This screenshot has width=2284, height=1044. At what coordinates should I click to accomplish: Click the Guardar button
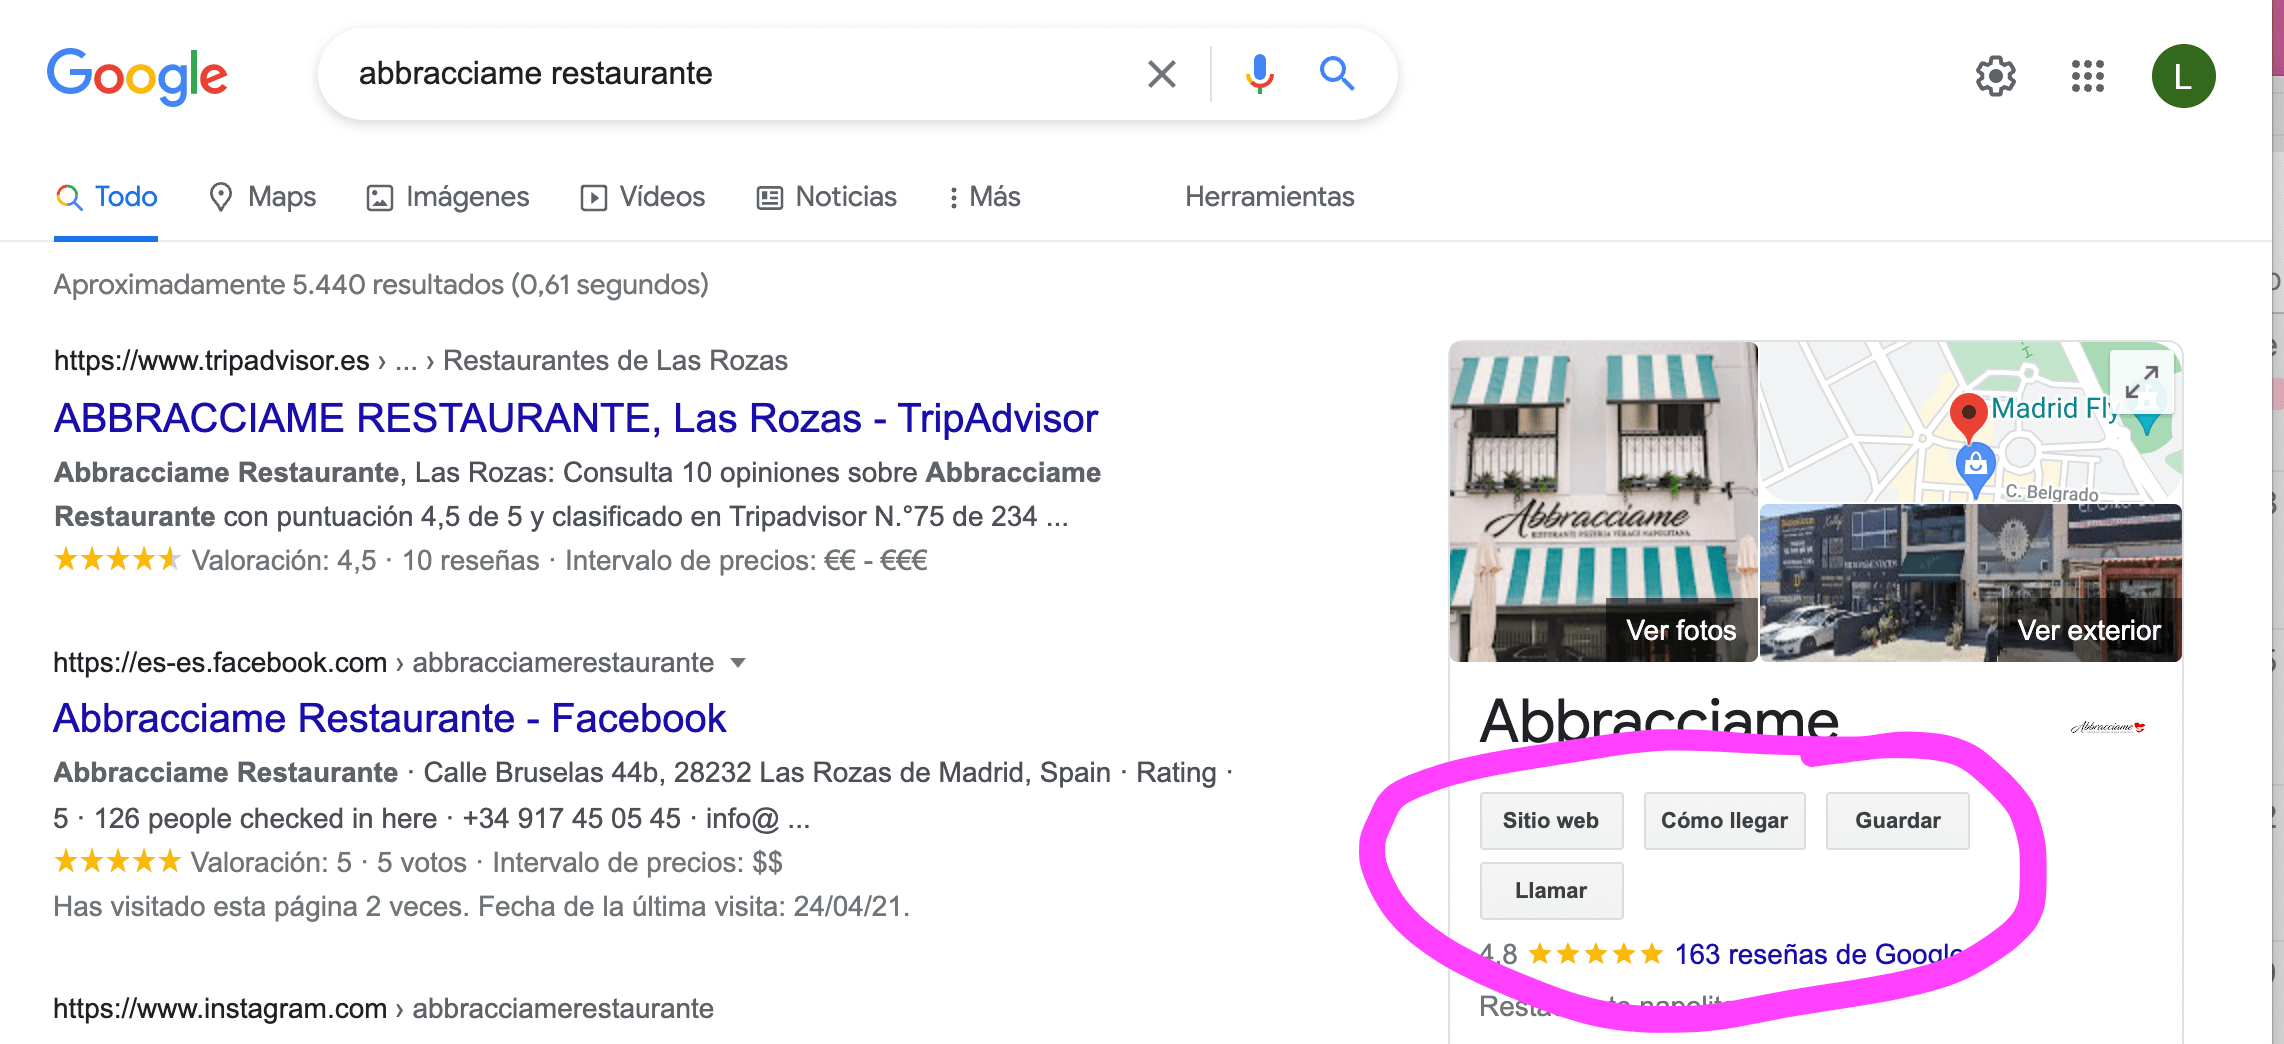1897,821
